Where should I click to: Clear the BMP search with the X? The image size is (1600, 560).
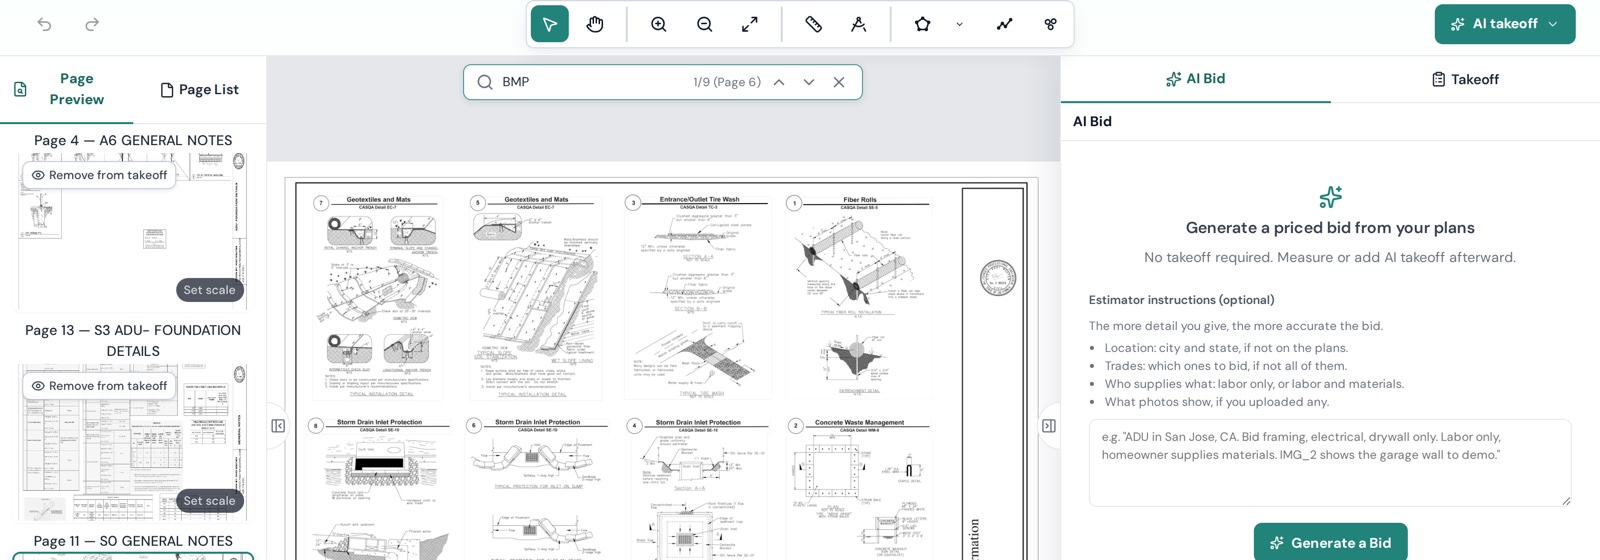(839, 82)
